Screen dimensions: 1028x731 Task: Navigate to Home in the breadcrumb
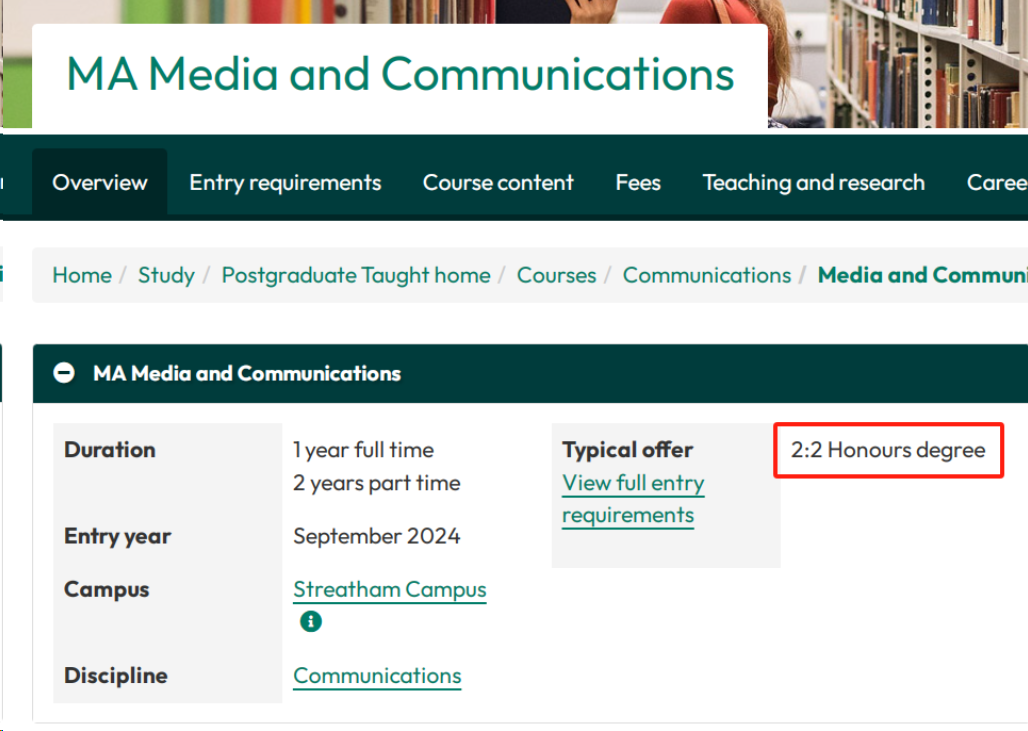(82, 275)
